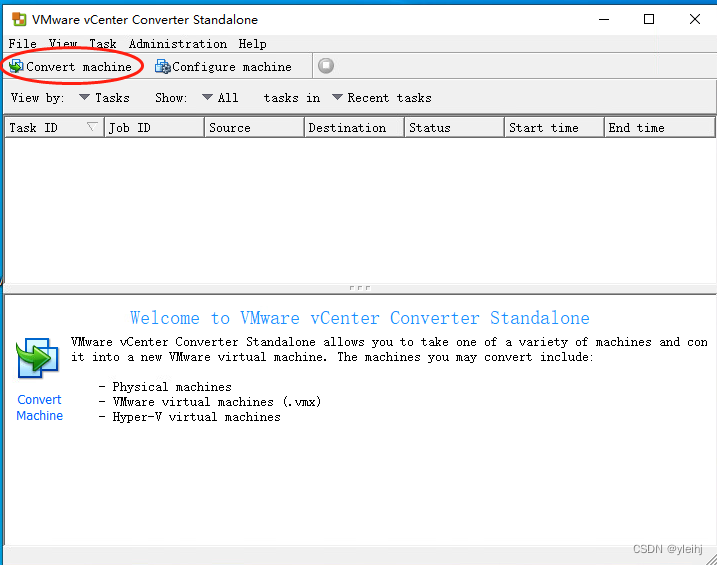Open the View menu

tap(63, 44)
